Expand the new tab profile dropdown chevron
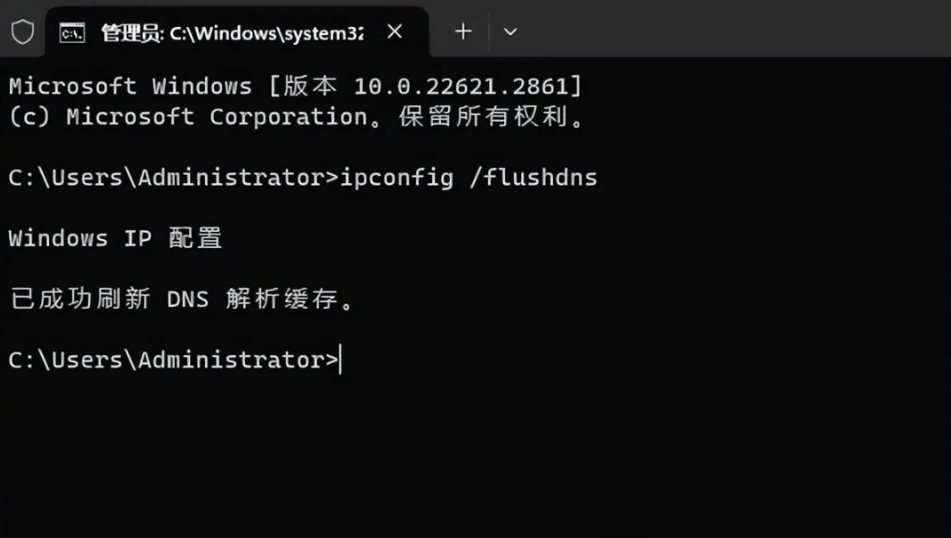 click(x=510, y=32)
